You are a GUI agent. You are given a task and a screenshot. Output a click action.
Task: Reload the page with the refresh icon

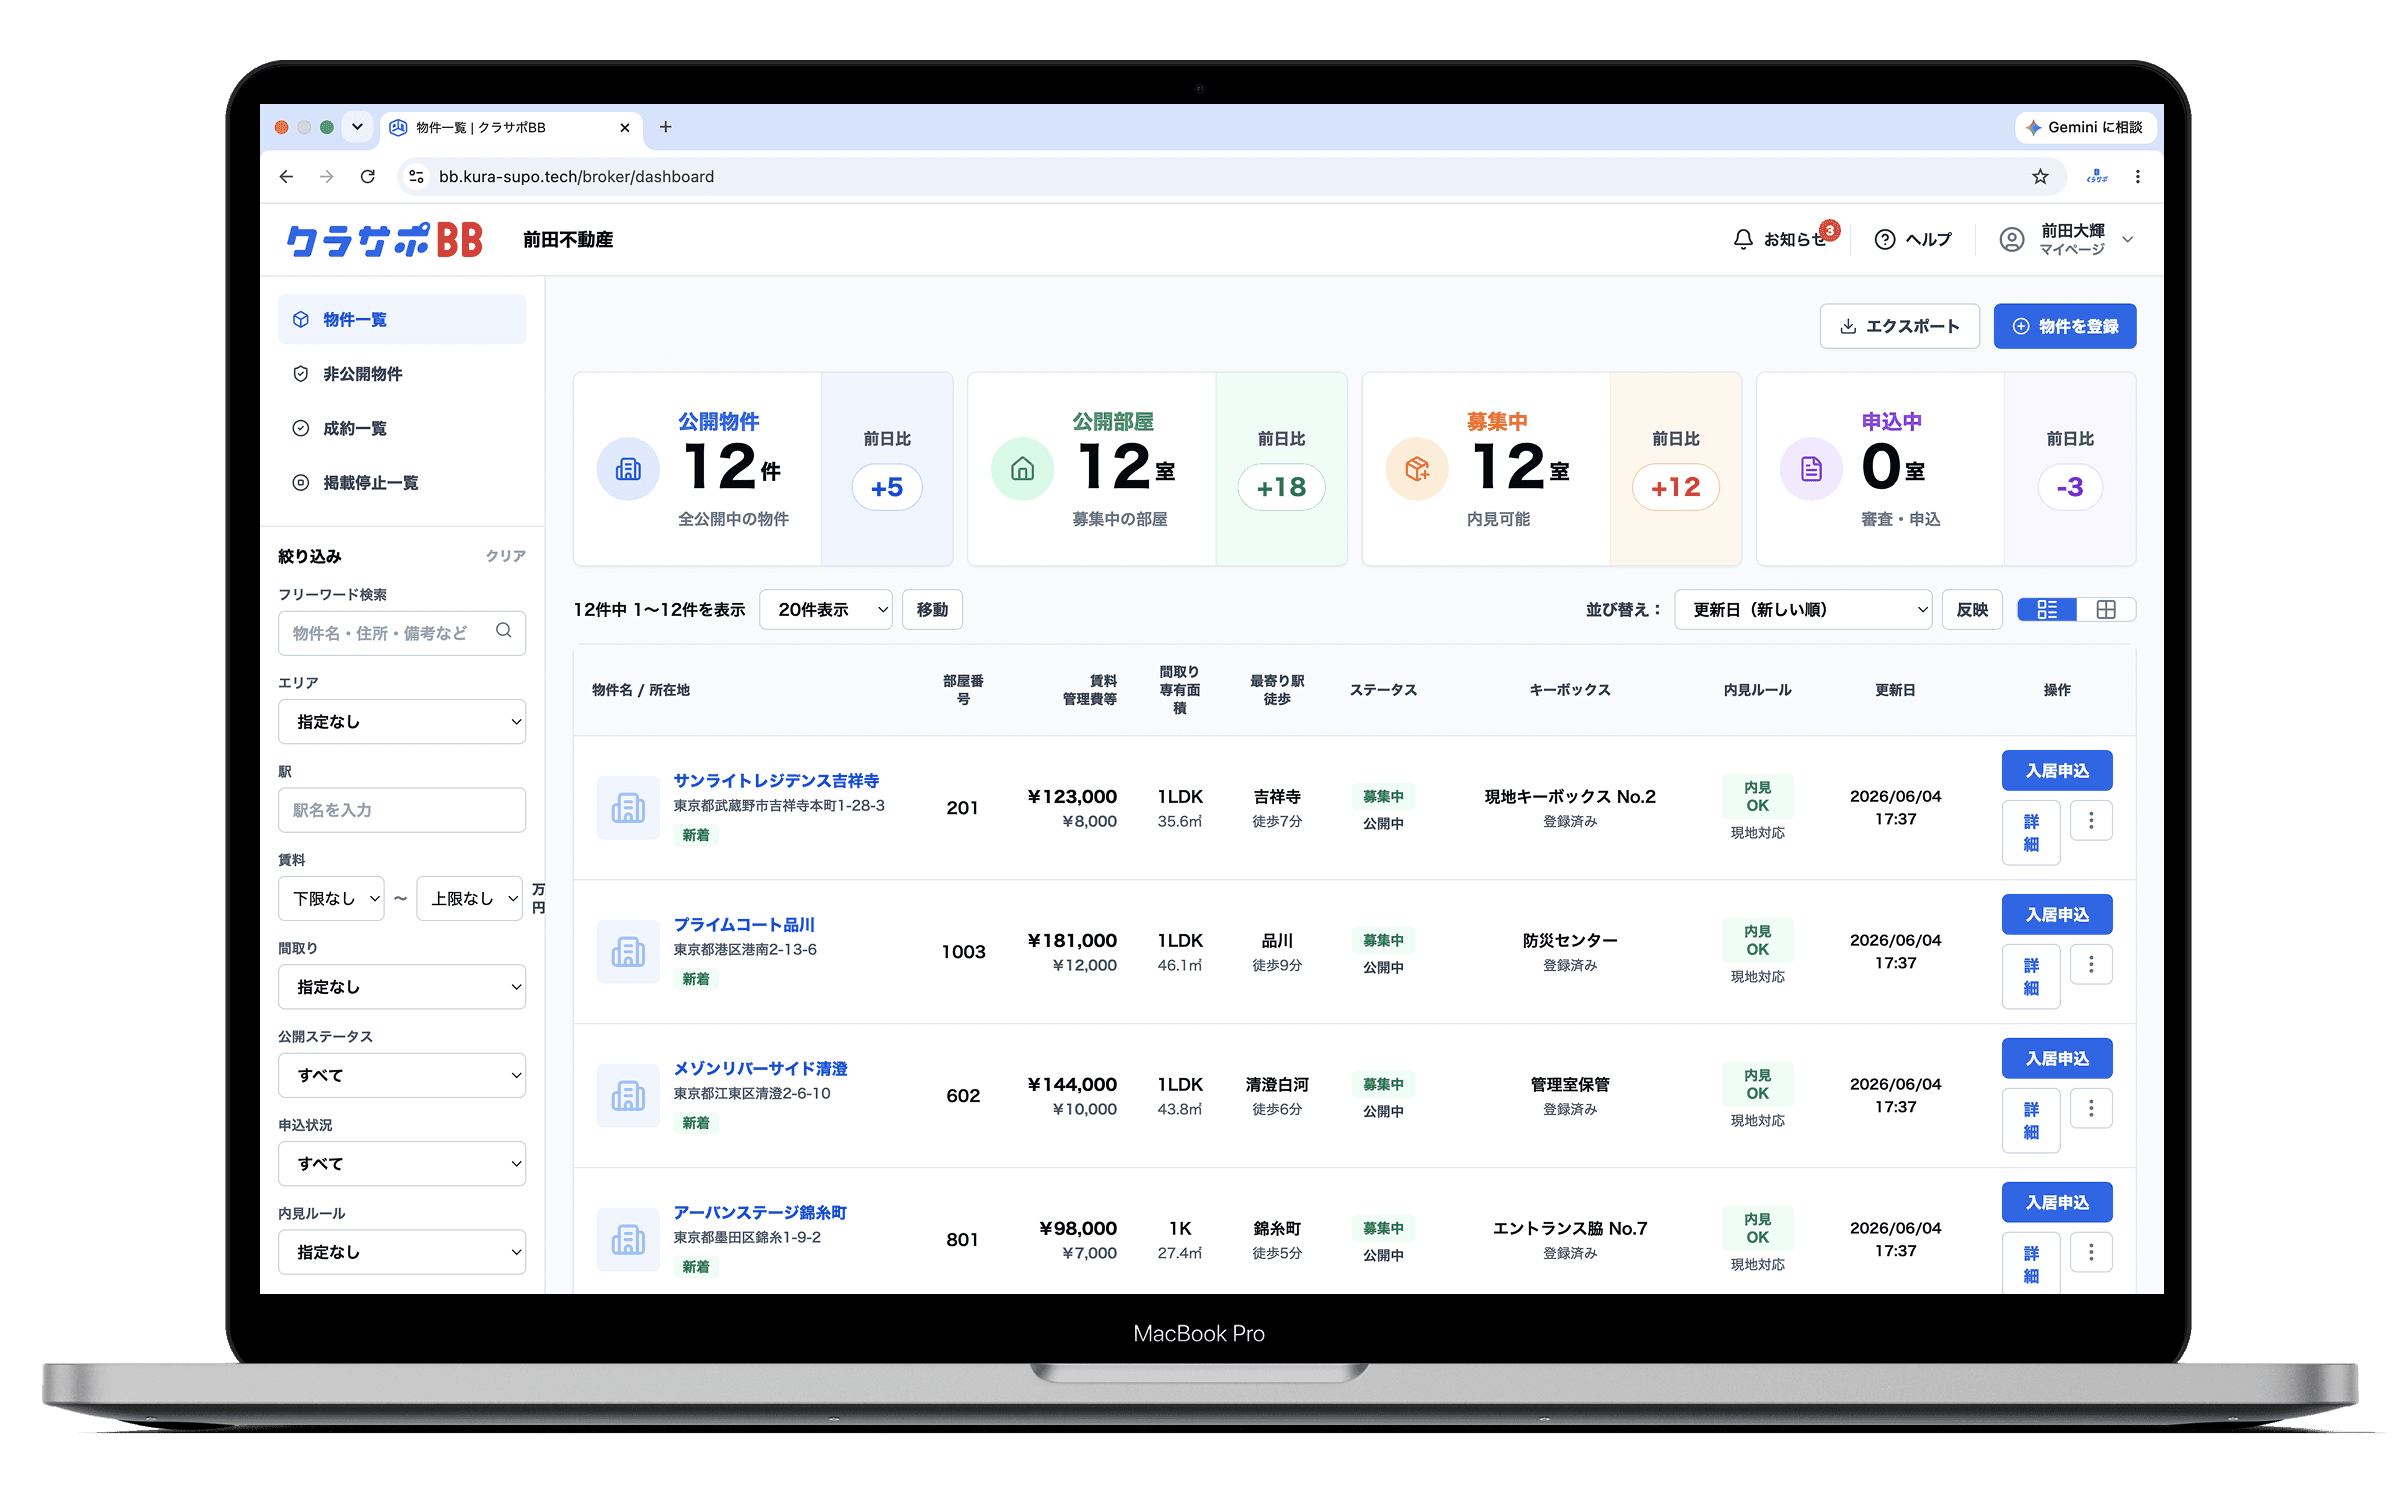[368, 177]
